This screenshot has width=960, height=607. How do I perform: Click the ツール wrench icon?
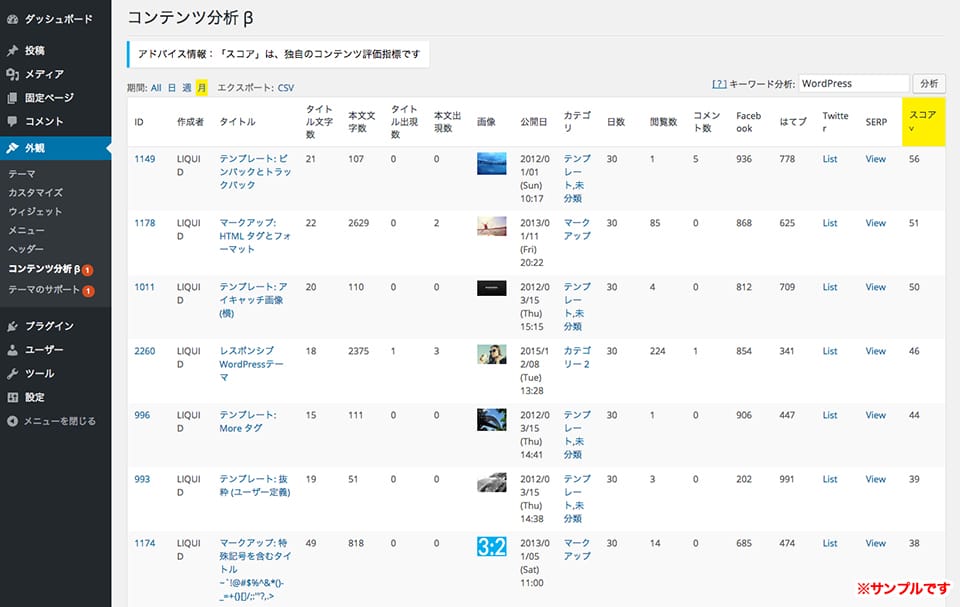tap(12, 374)
